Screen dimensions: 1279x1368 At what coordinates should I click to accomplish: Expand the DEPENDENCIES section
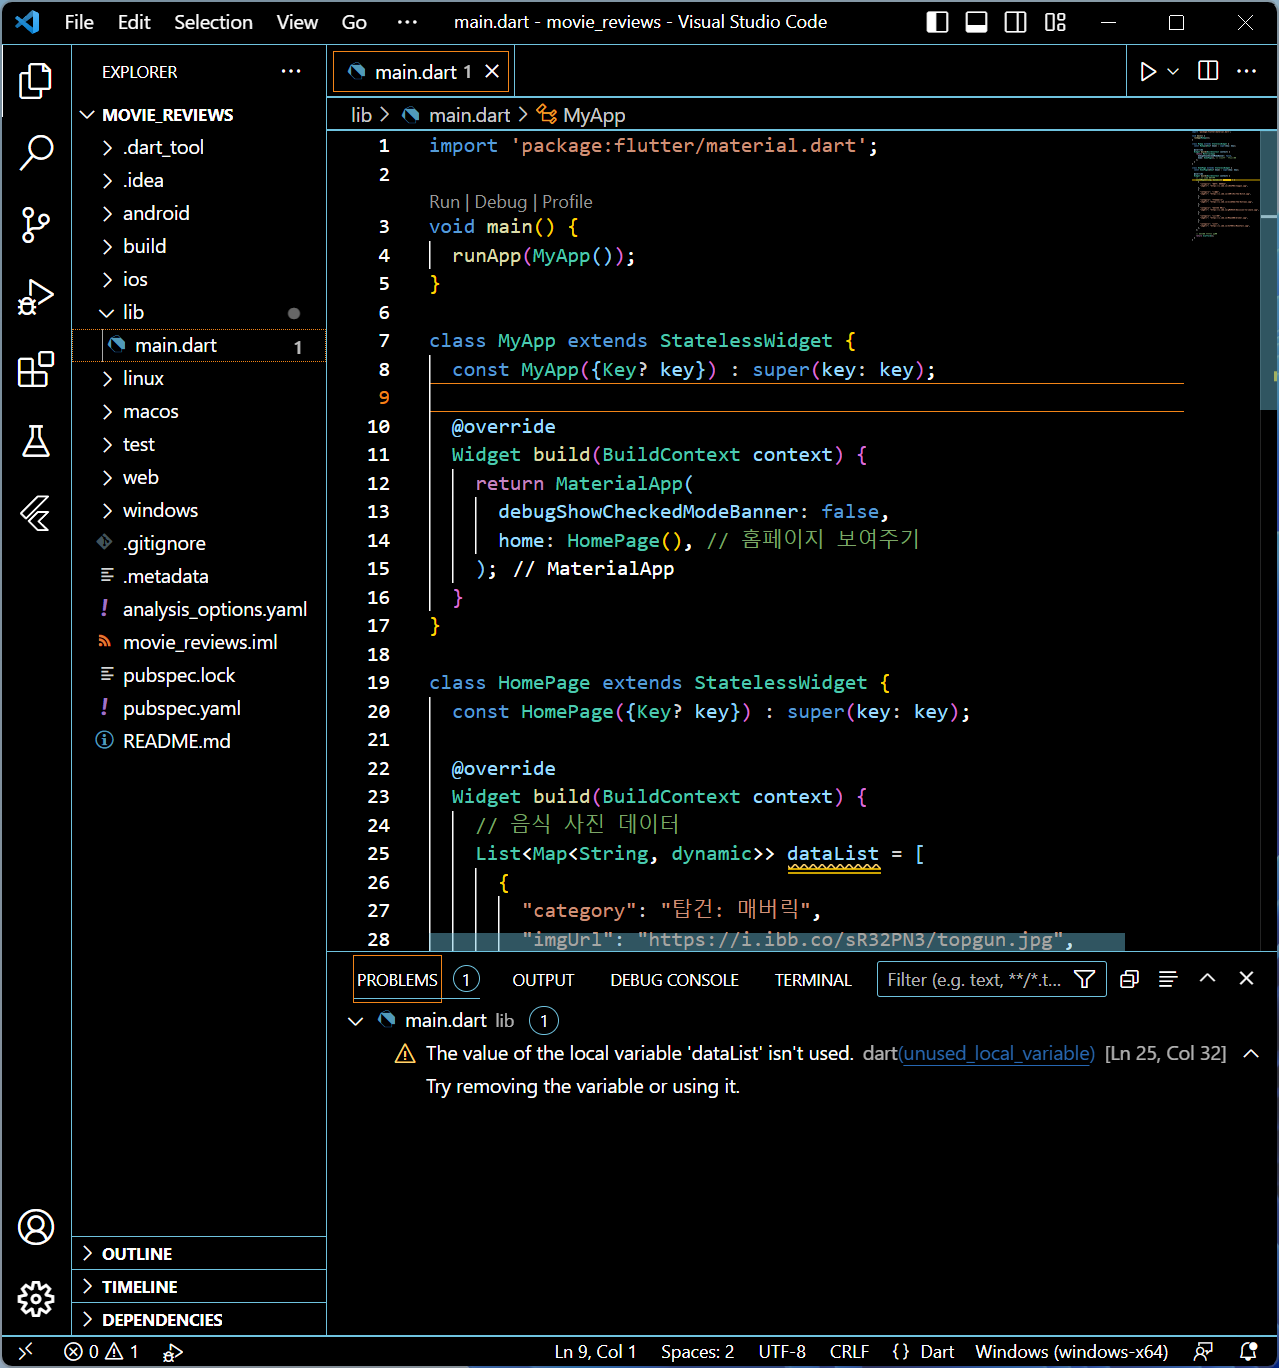pyautogui.click(x=199, y=1320)
